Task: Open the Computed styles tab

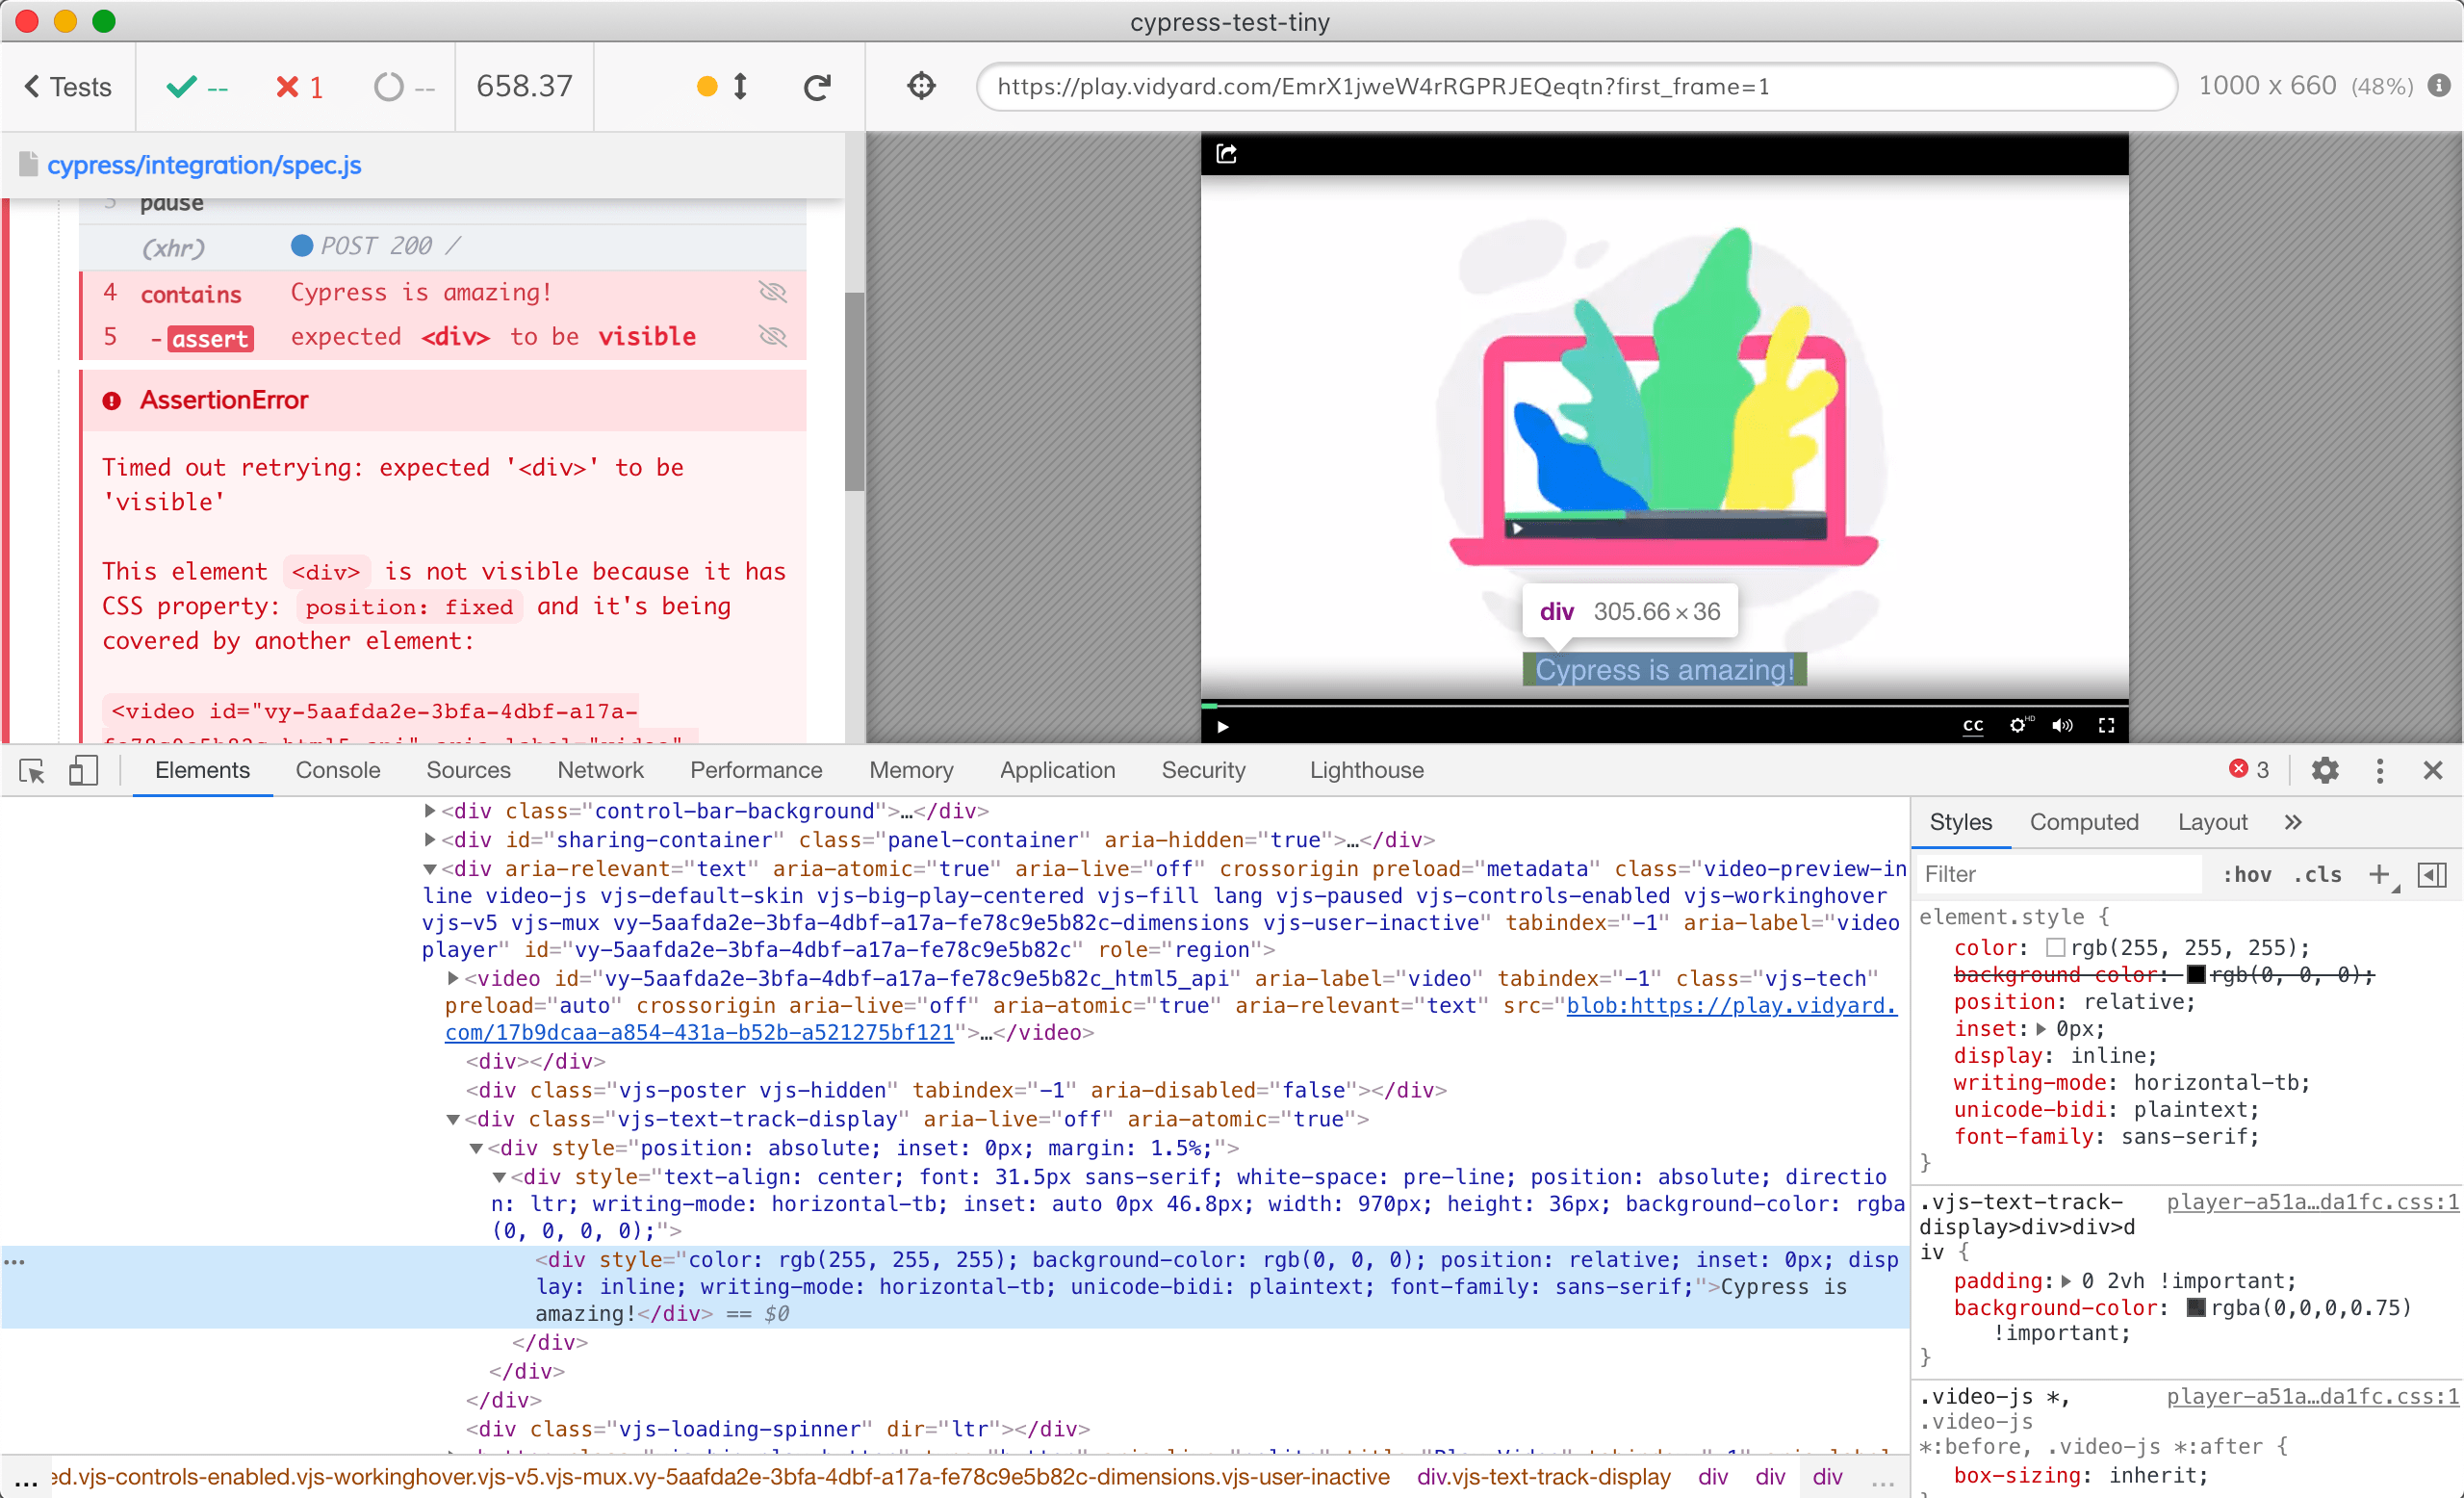Action: (x=2083, y=822)
